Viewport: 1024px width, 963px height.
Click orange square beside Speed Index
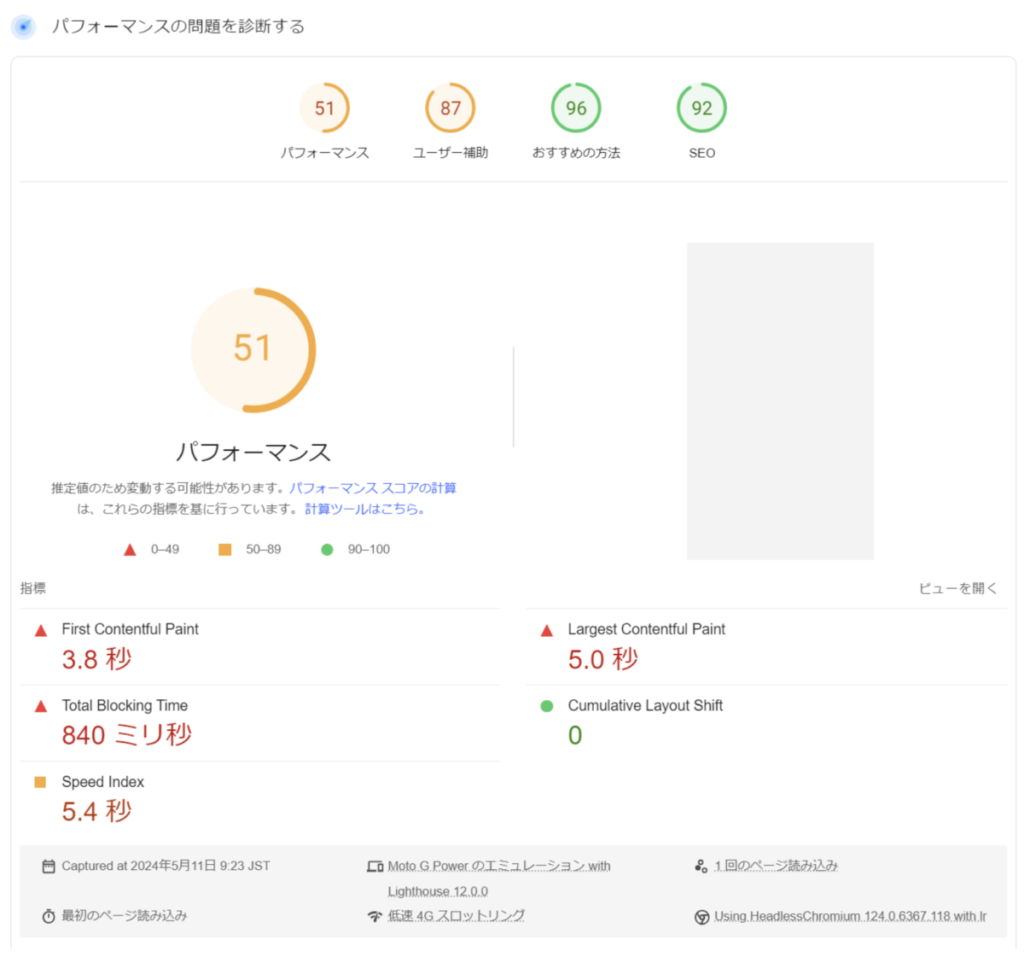click(41, 782)
